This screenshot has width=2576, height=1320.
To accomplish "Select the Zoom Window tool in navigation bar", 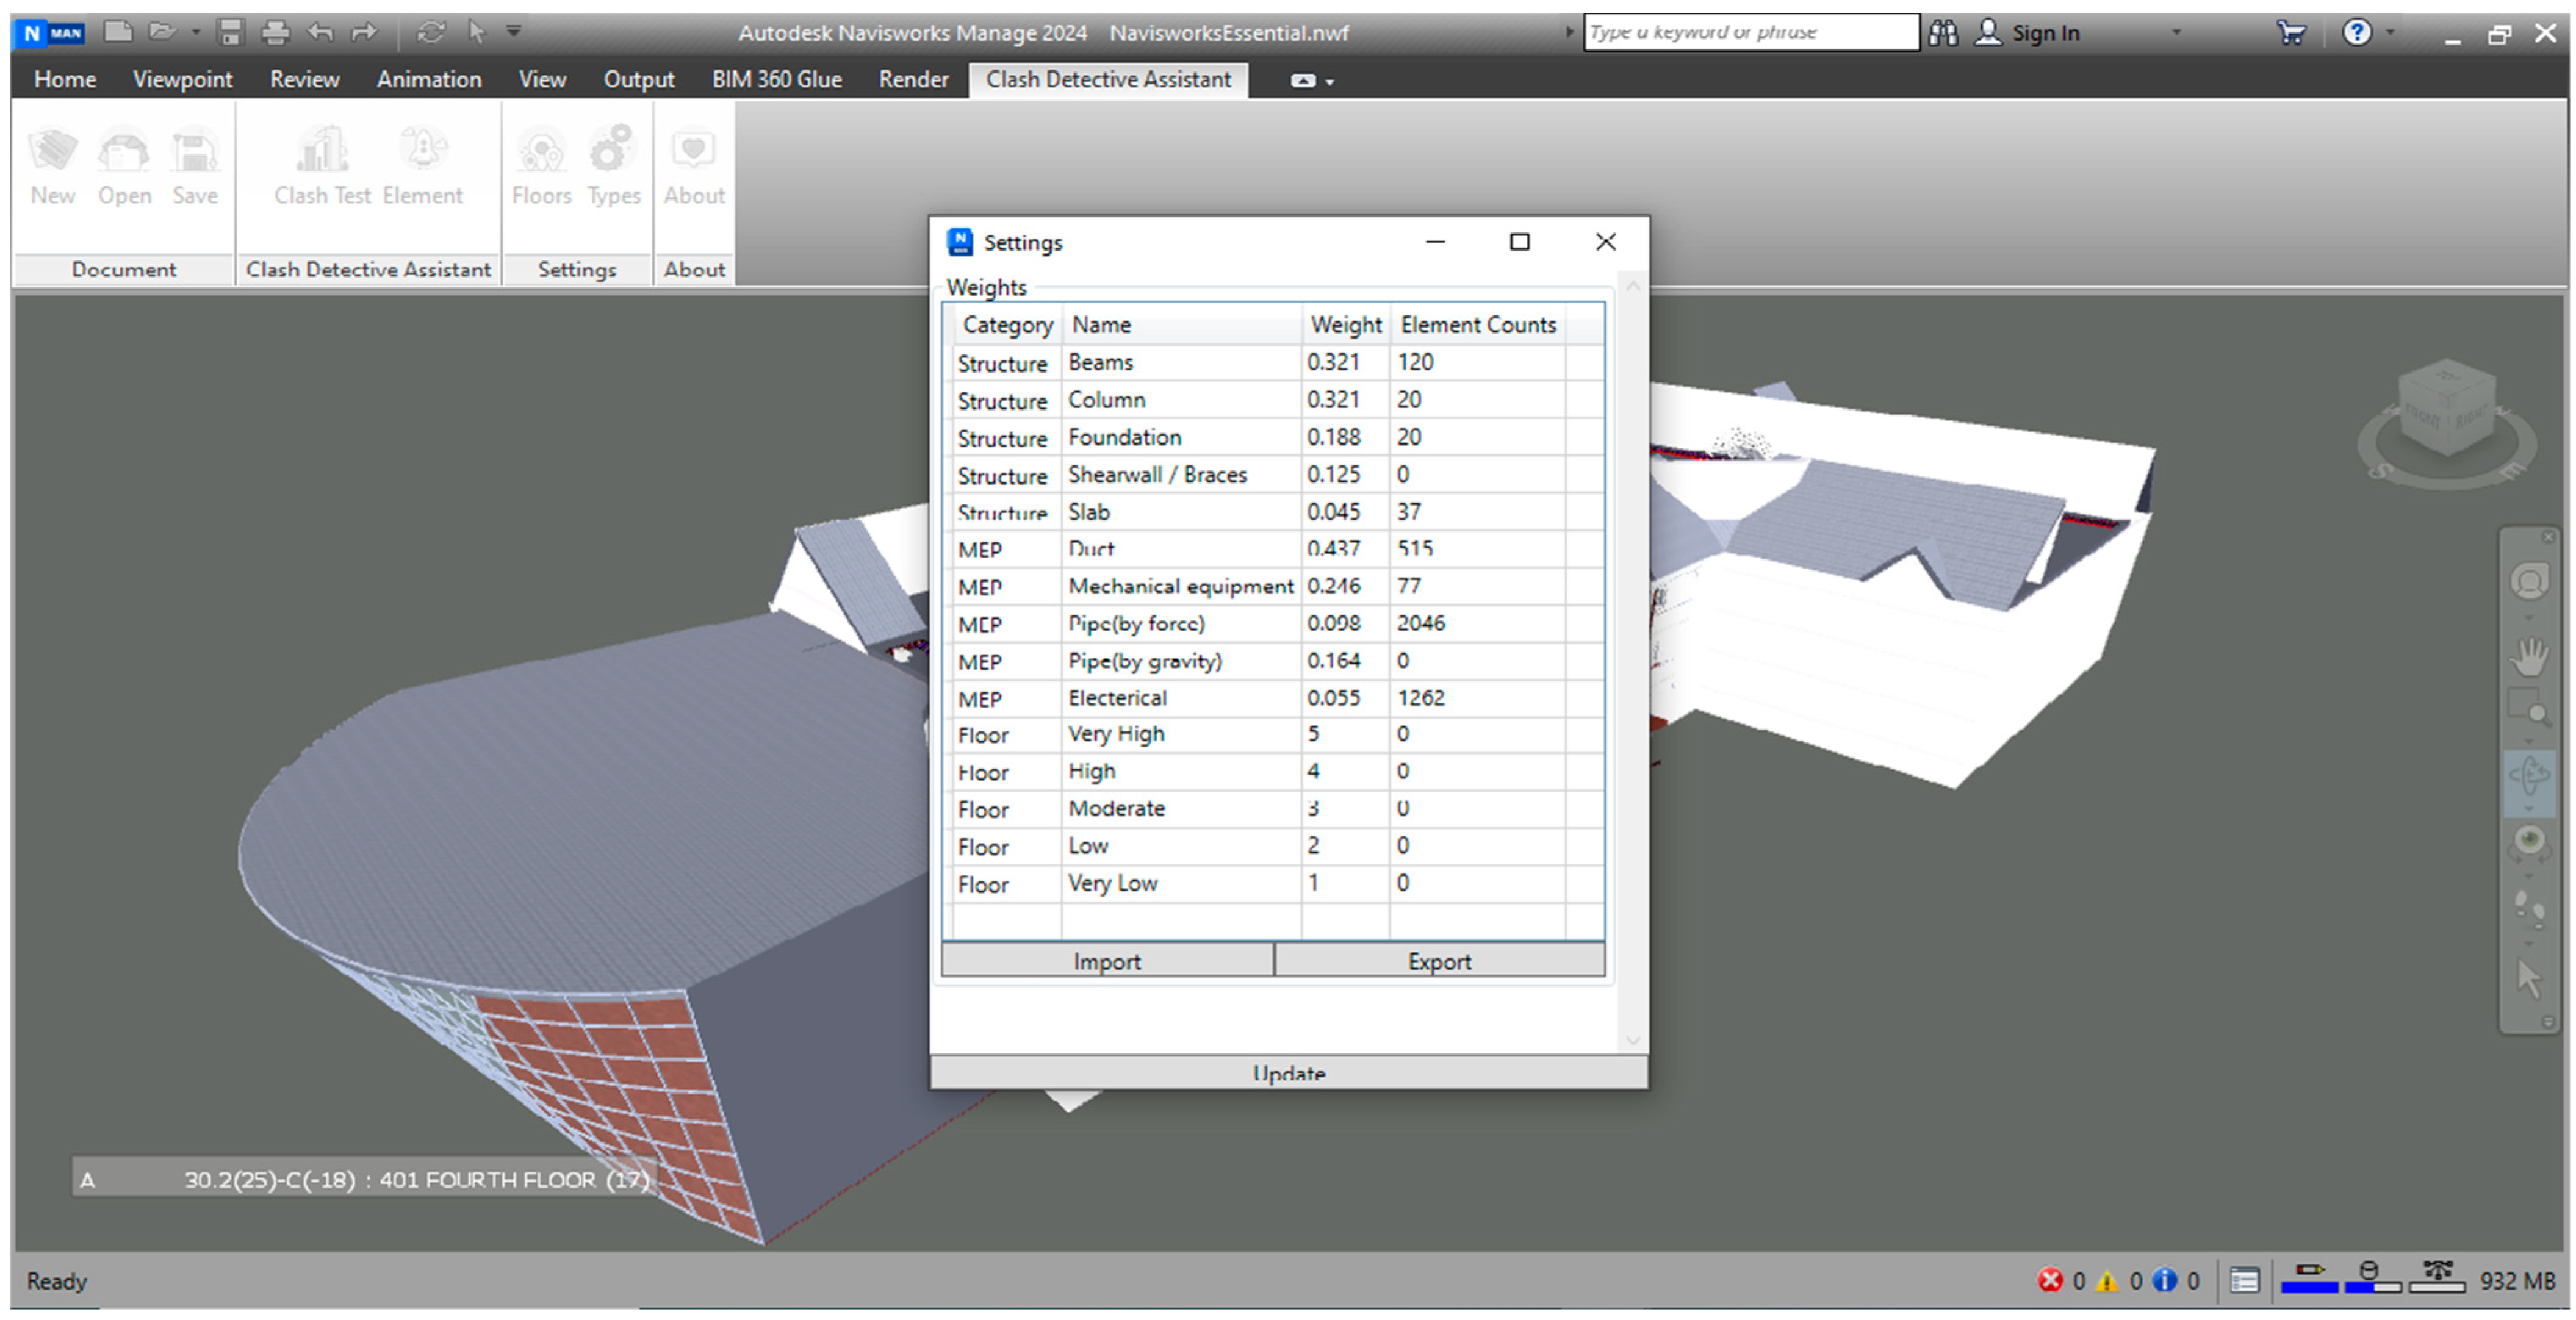I will coord(2530,709).
